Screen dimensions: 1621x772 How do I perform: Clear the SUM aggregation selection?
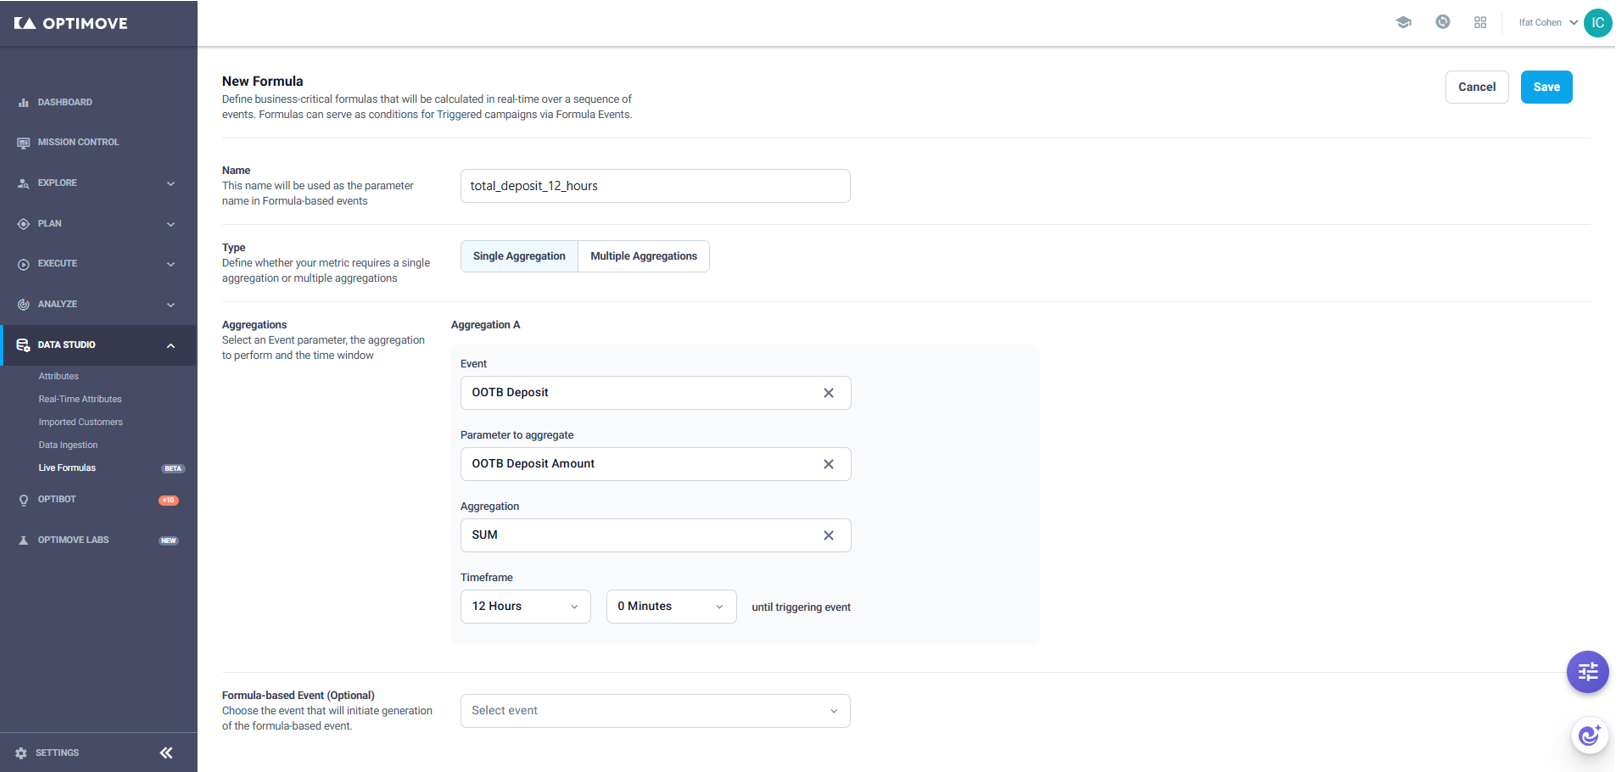point(828,535)
